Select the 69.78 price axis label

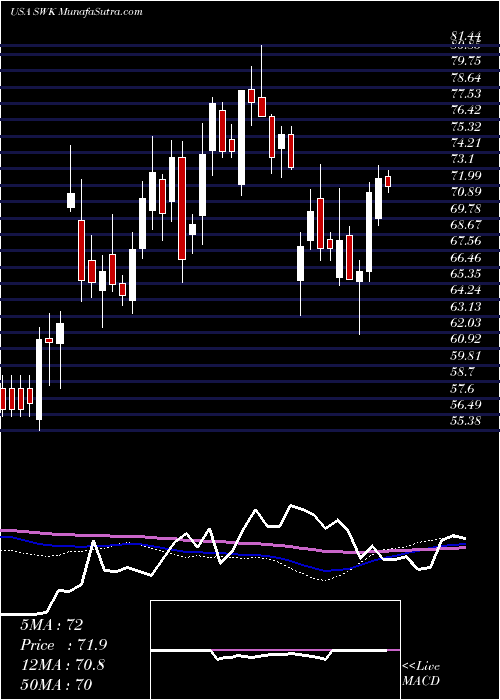pyautogui.click(x=465, y=208)
